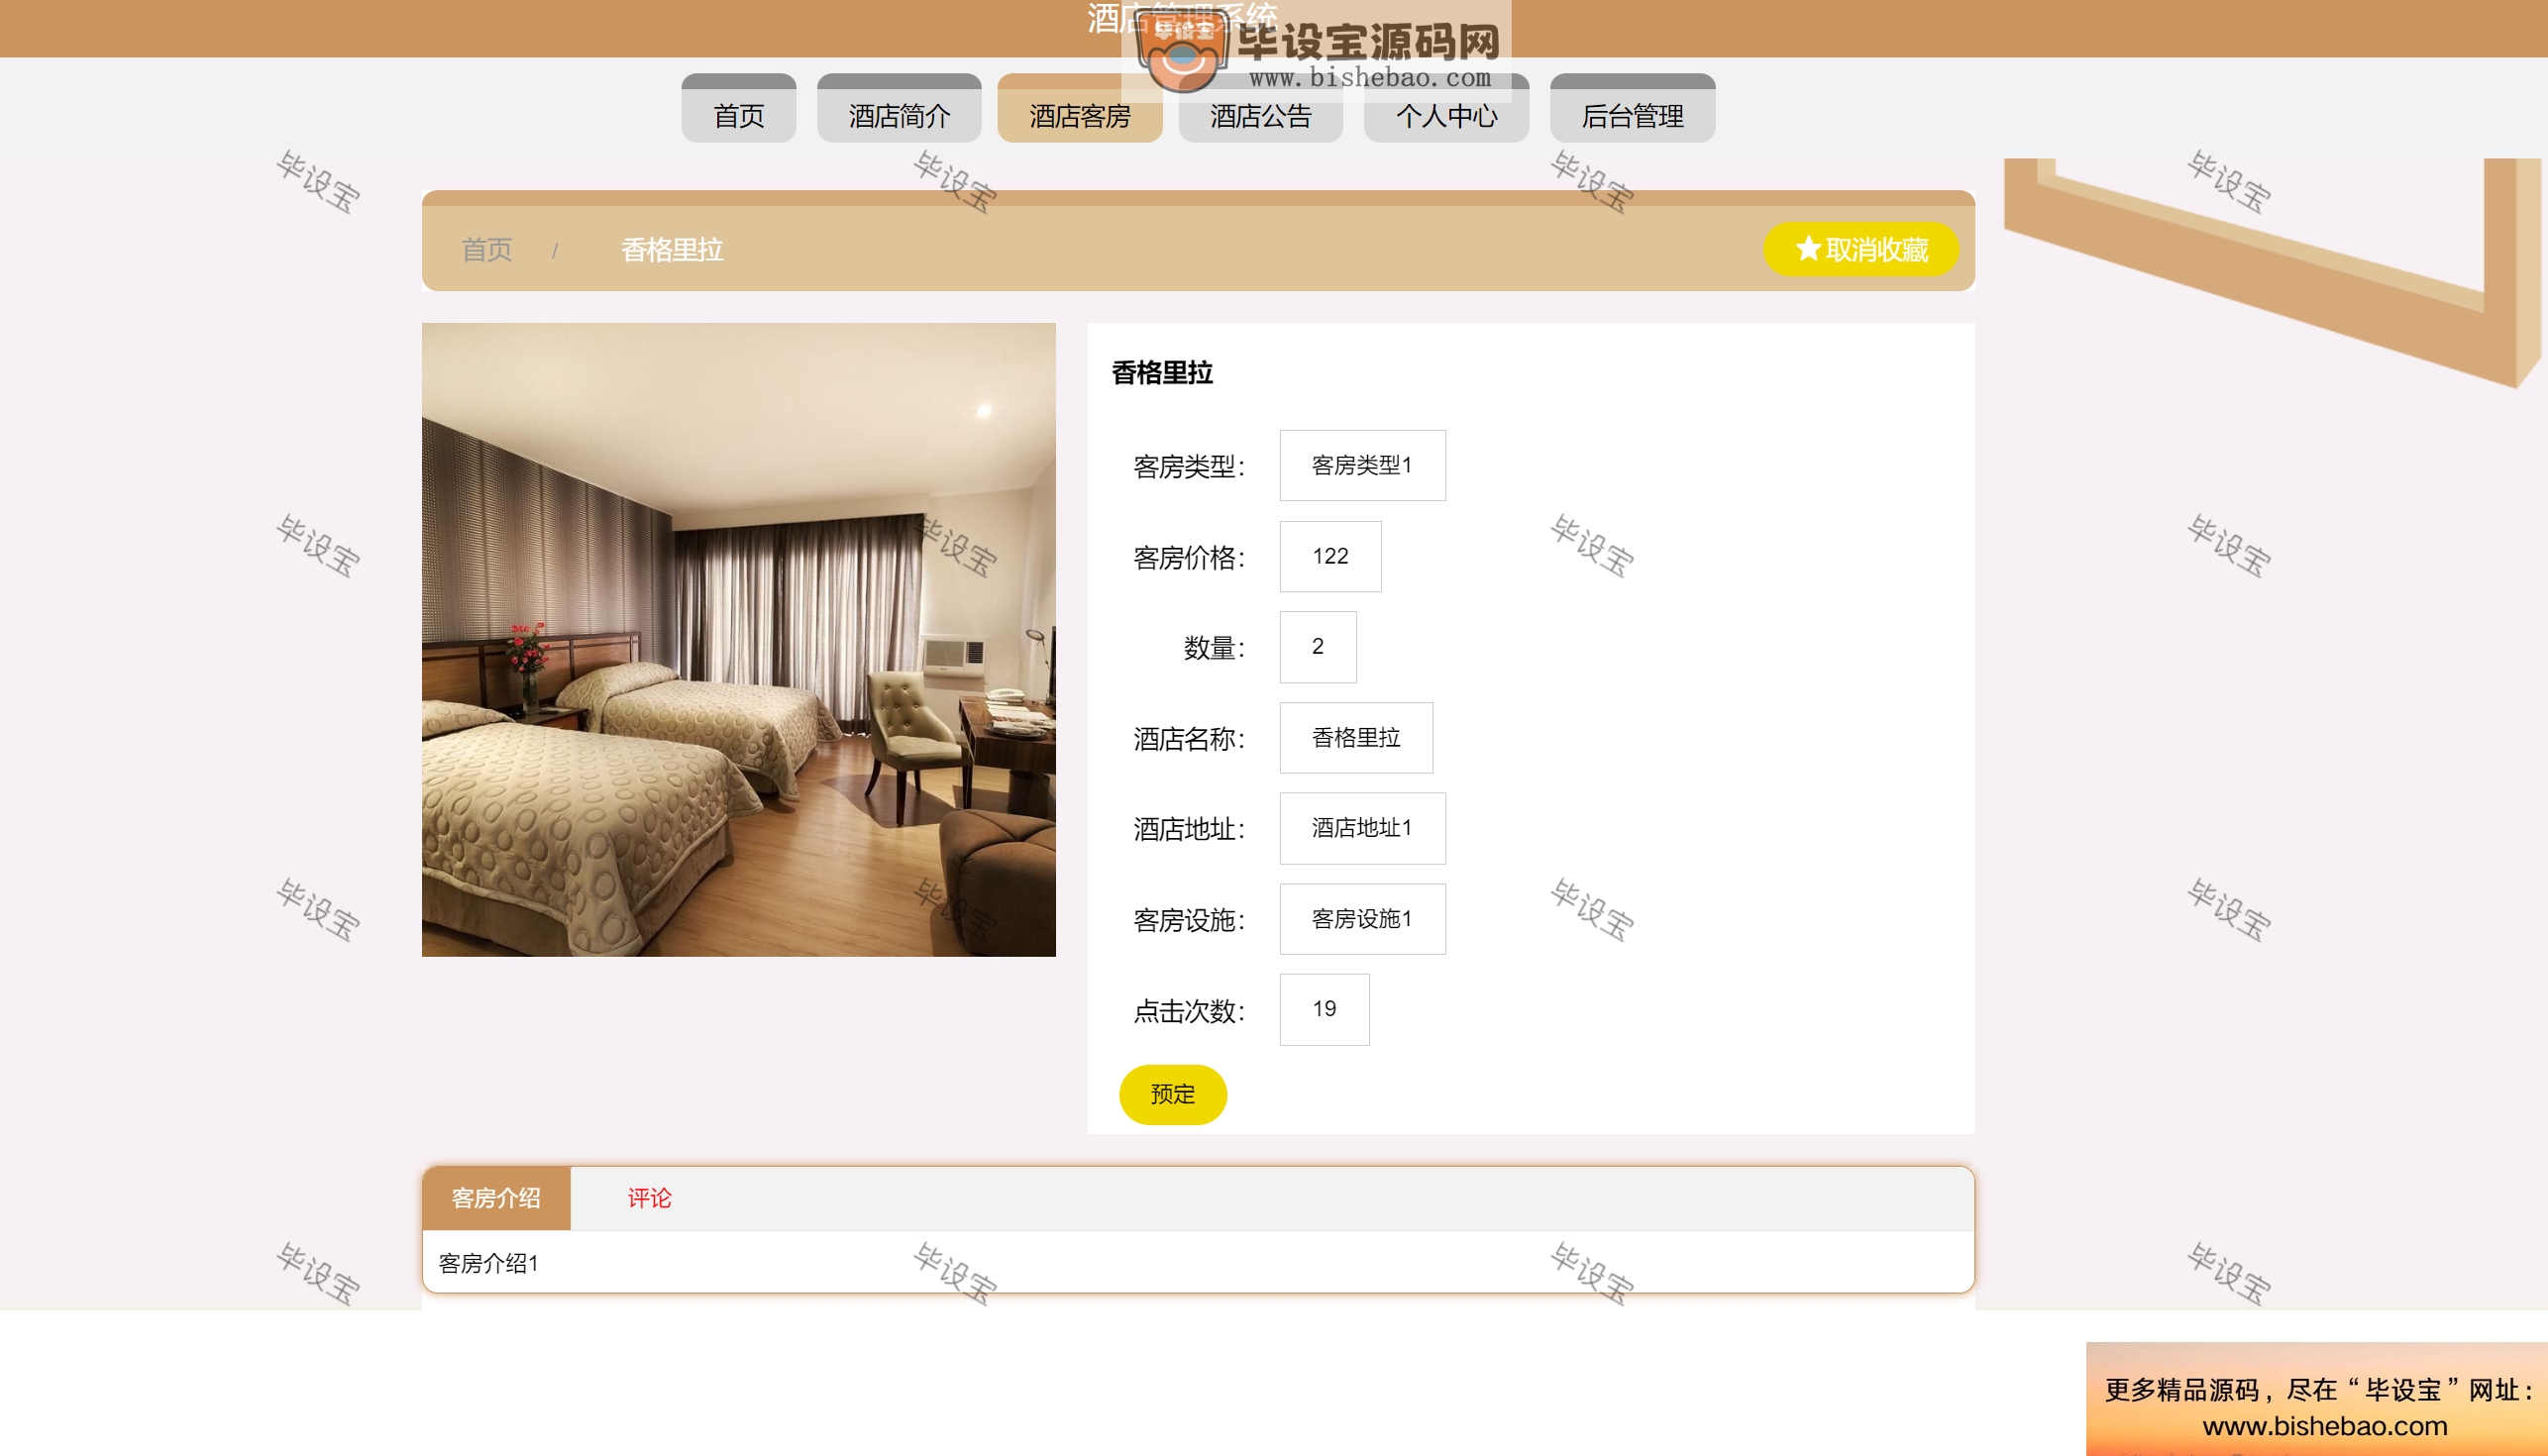
Task: Click the 数量 field label
Action: [1214, 647]
